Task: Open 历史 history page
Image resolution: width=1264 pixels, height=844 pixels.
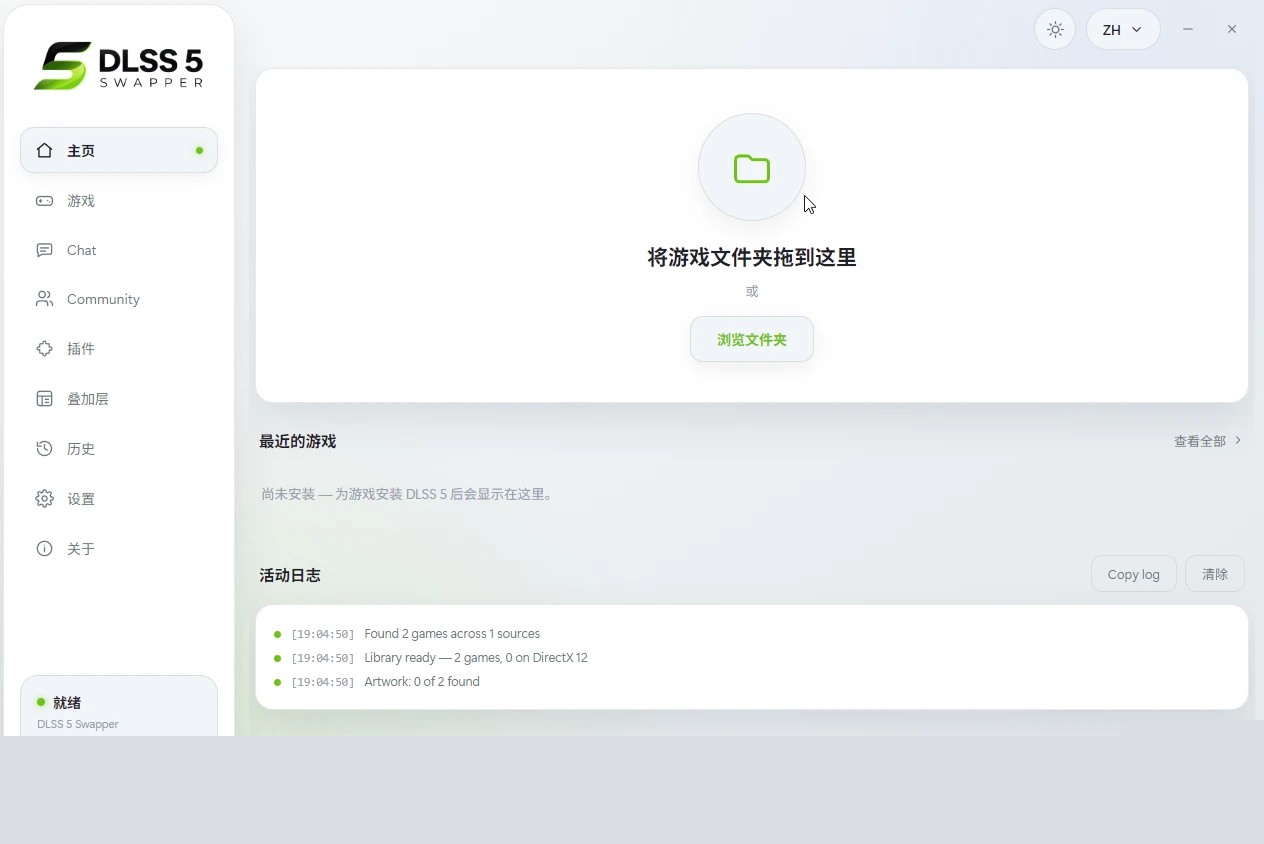Action: 119,449
